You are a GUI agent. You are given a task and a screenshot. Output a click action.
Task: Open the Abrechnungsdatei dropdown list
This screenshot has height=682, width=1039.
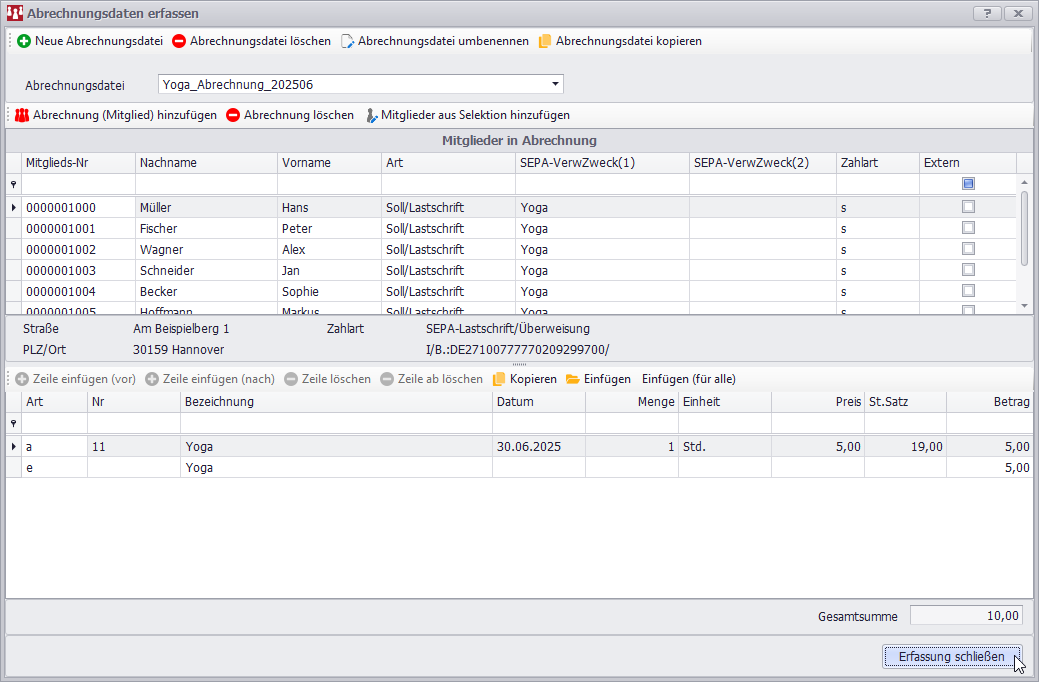coord(555,84)
